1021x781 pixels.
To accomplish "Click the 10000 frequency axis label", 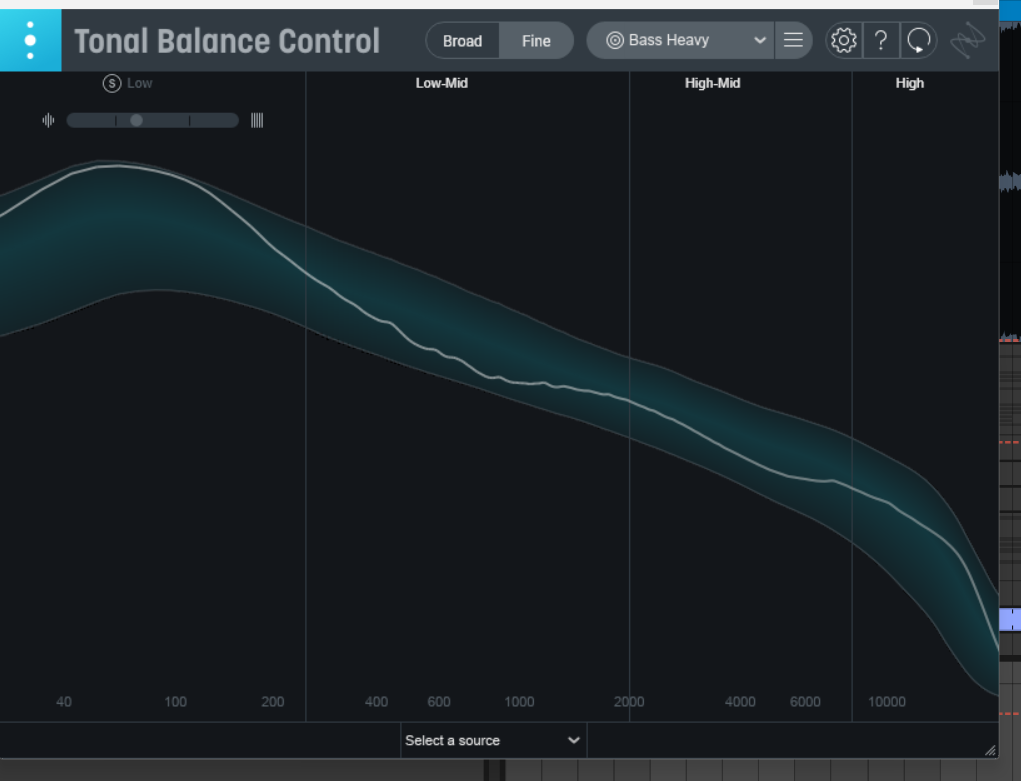I will (887, 702).
